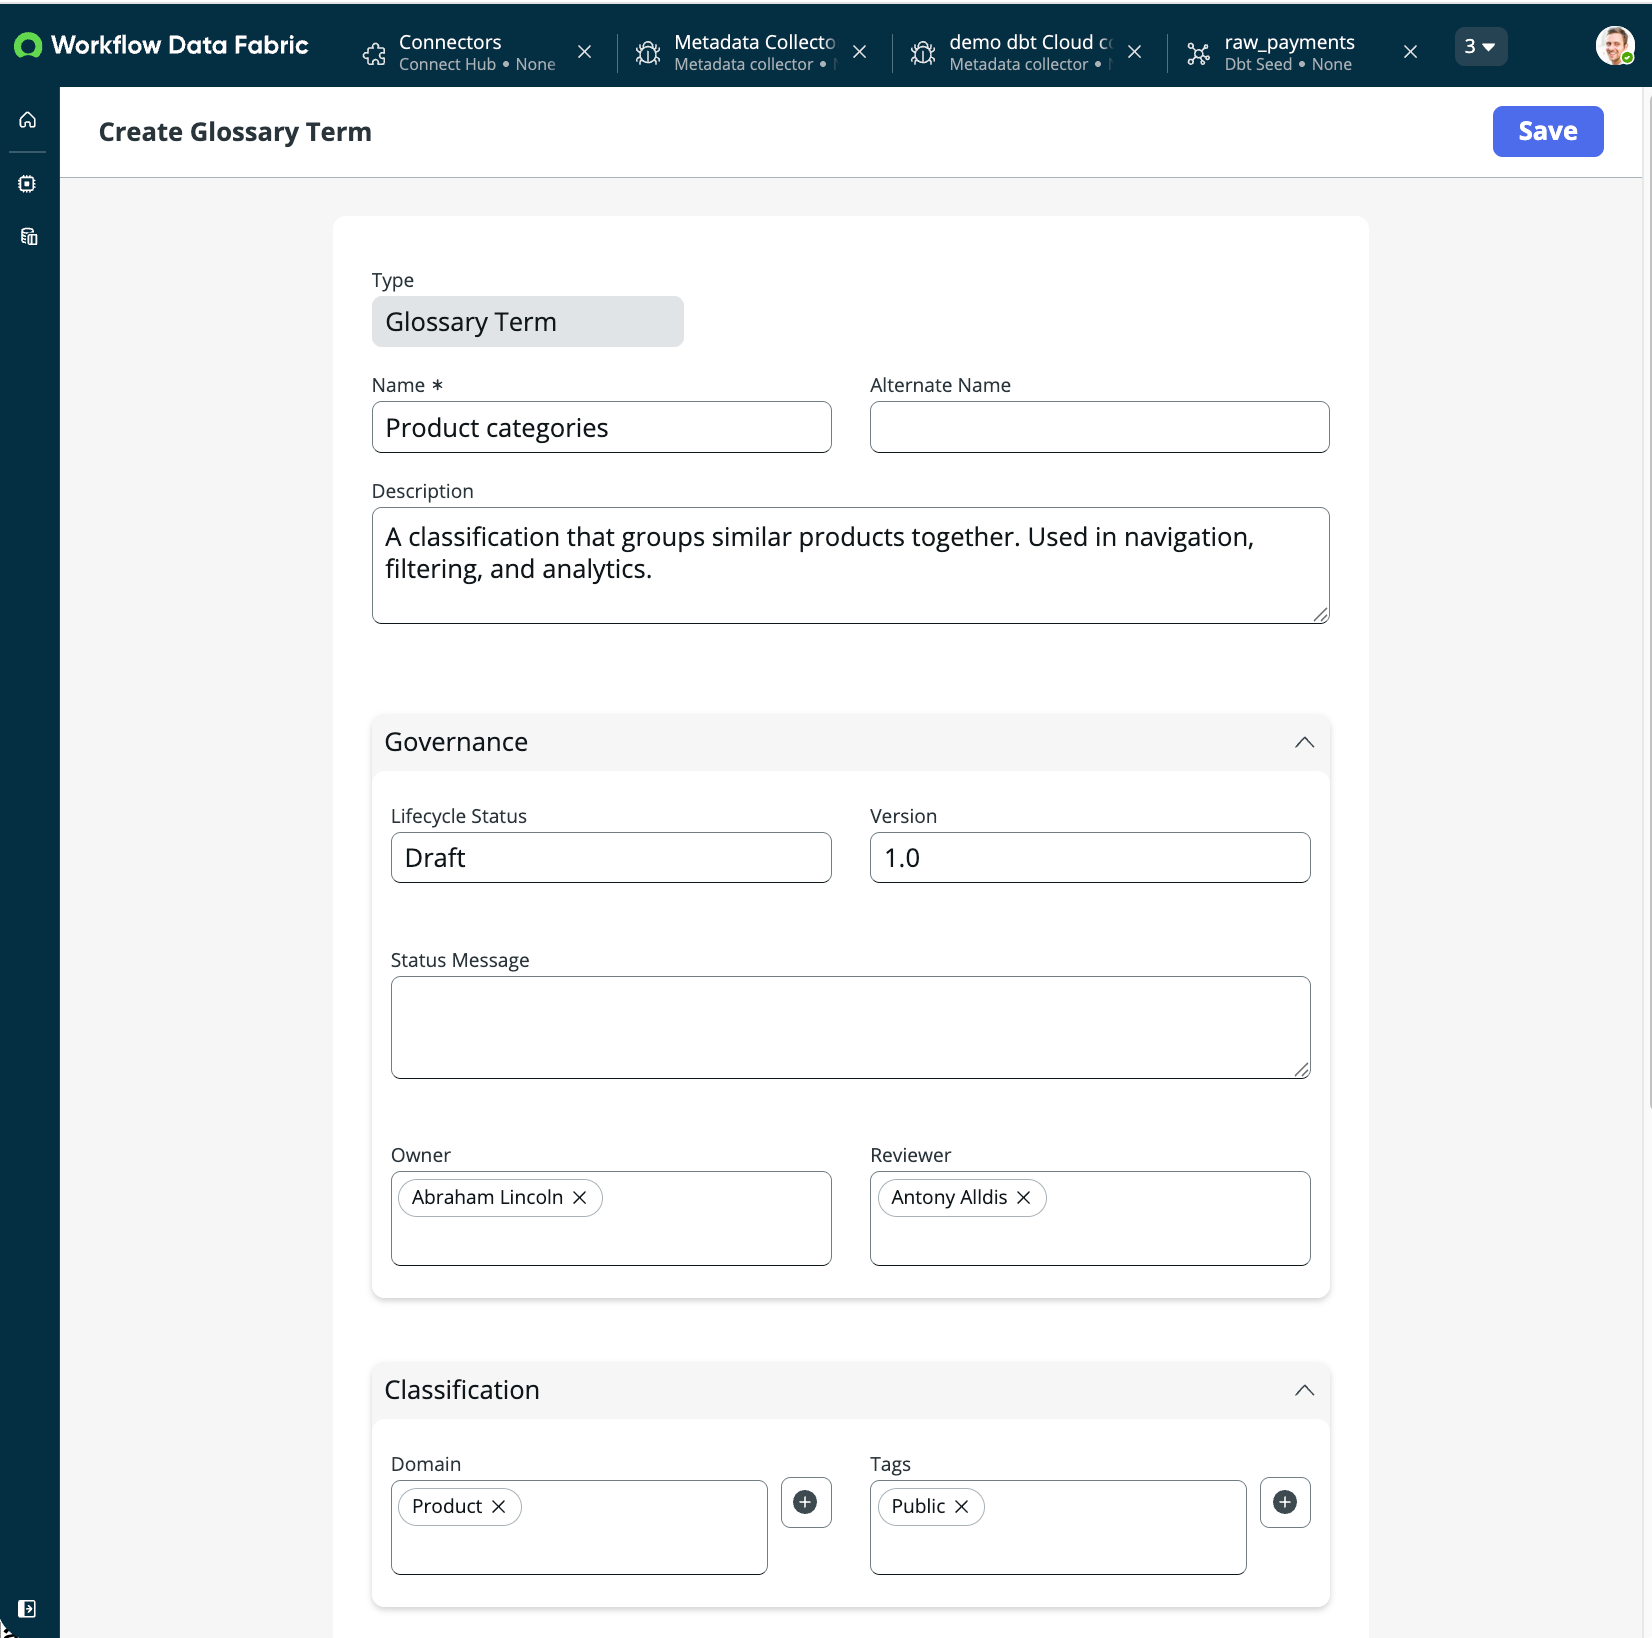This screenshot has width=1652, height=1638.
Task: Click the Classification section title
Action: click(x=462, y=1390)
